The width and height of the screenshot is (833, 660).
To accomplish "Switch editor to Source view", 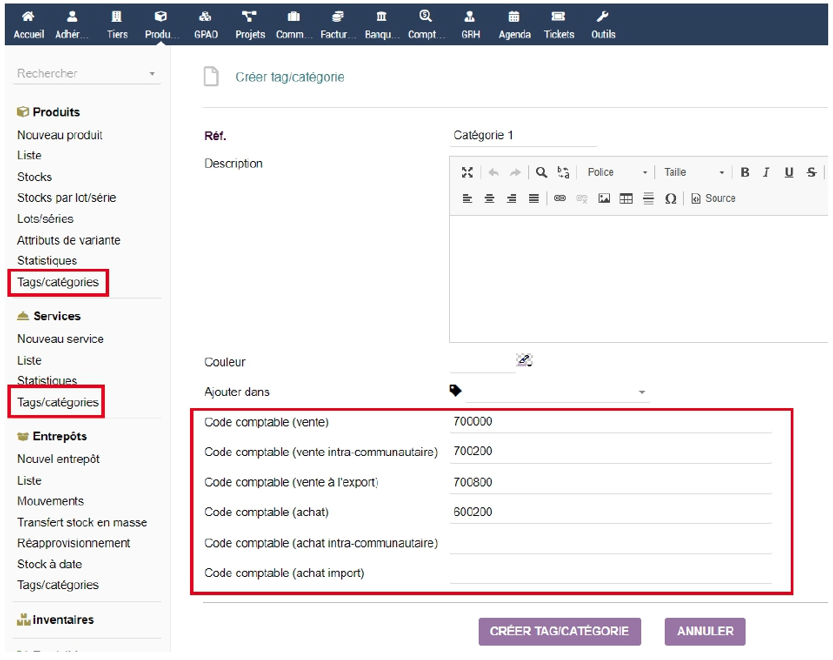I will 713,198.
